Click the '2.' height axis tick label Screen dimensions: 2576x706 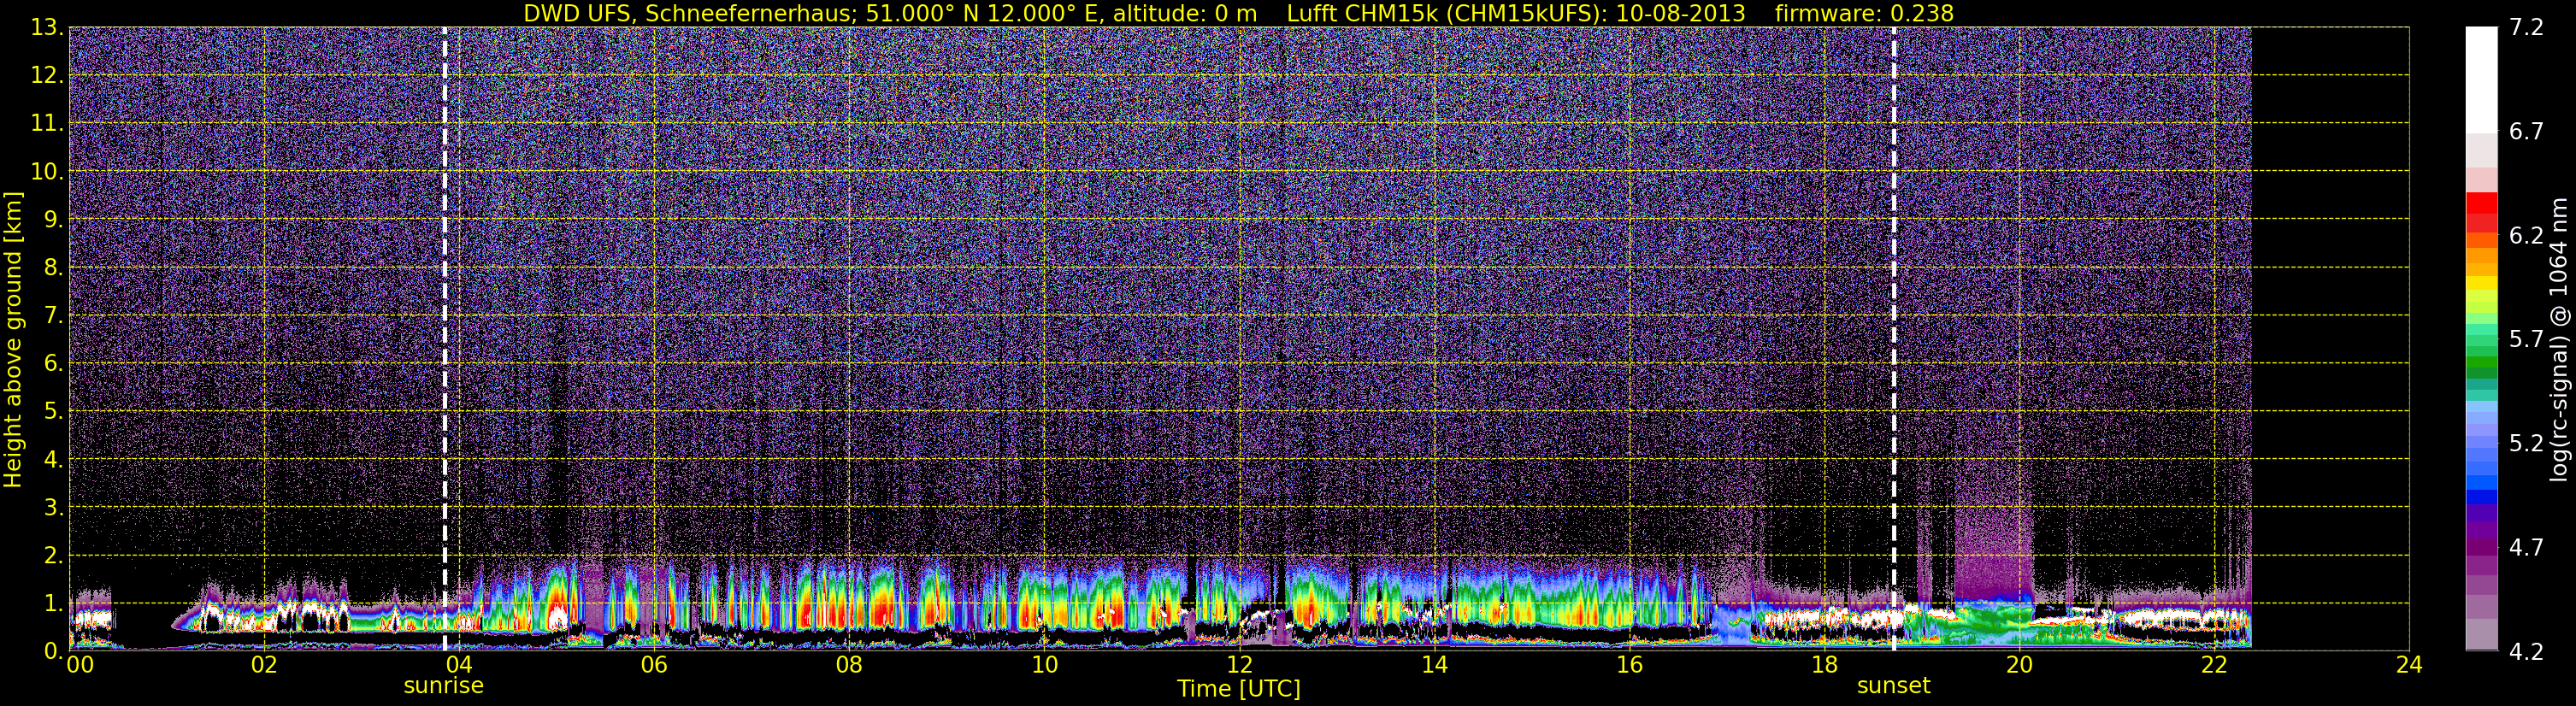(53, 555)
